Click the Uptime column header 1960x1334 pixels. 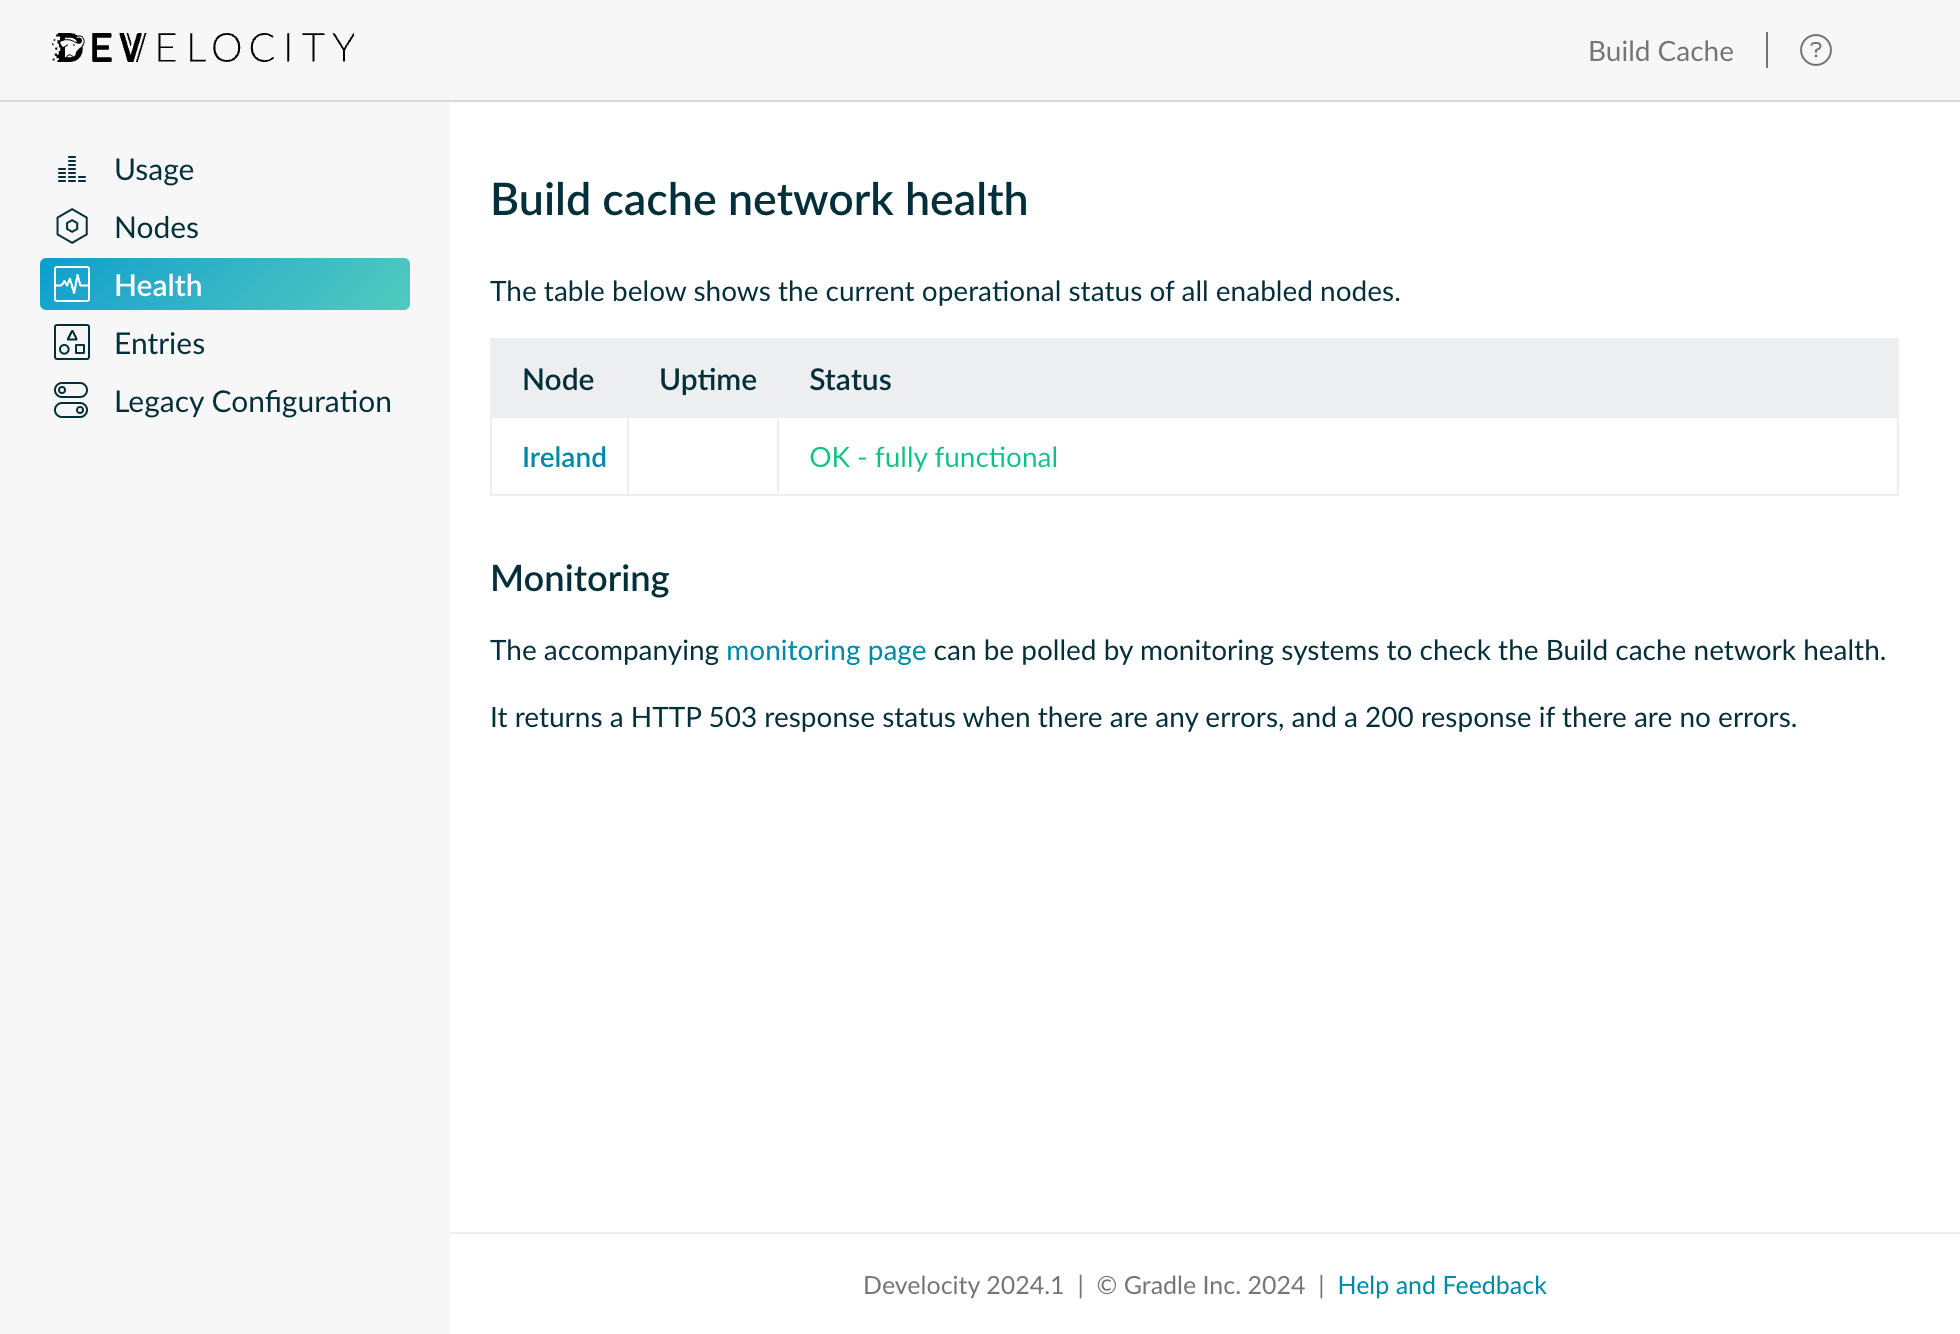tap(706, 379)
